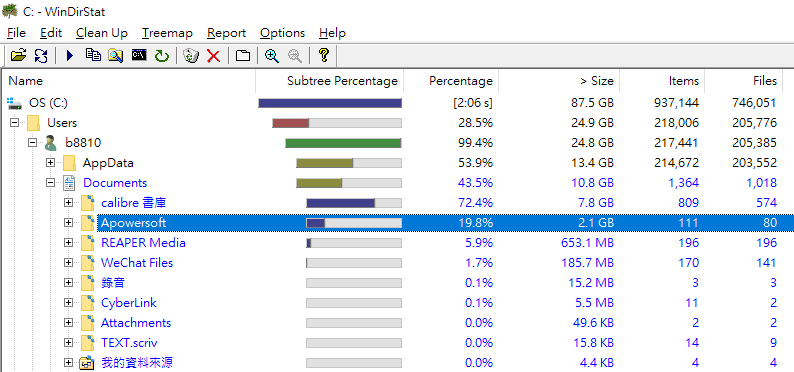Click the Copy Path toolbar icon
Image resolution: width=794 pixels, height=372 pixels.
(93, 55)
